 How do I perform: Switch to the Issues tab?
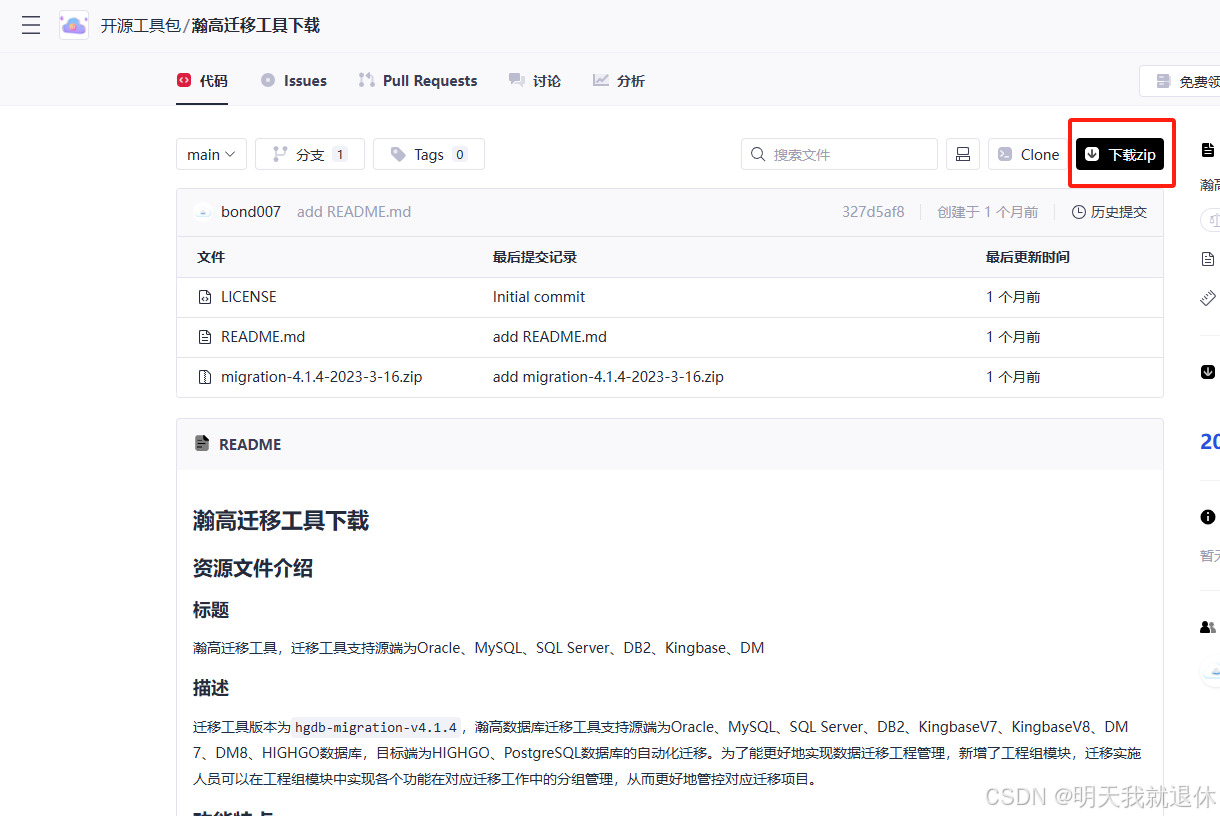coord(294,81)
